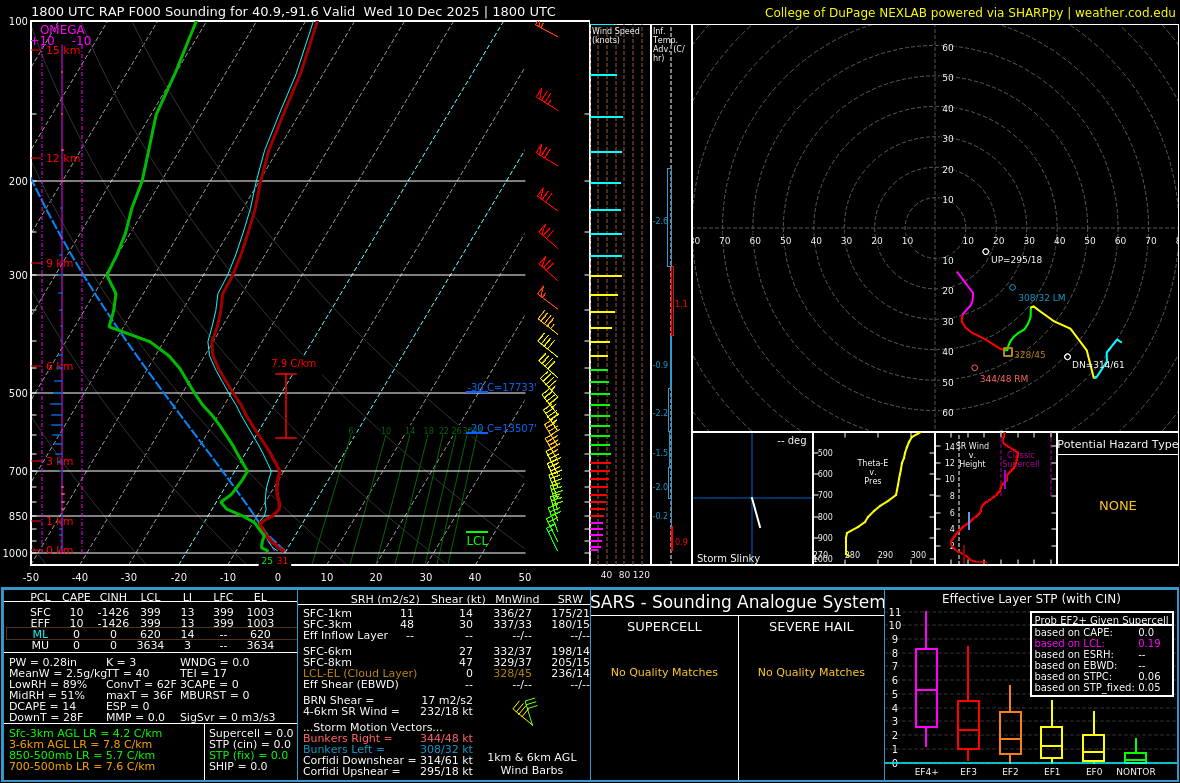1180x783 pixels.
Task: Click the green LCL level marker
Action: (477, 538)
